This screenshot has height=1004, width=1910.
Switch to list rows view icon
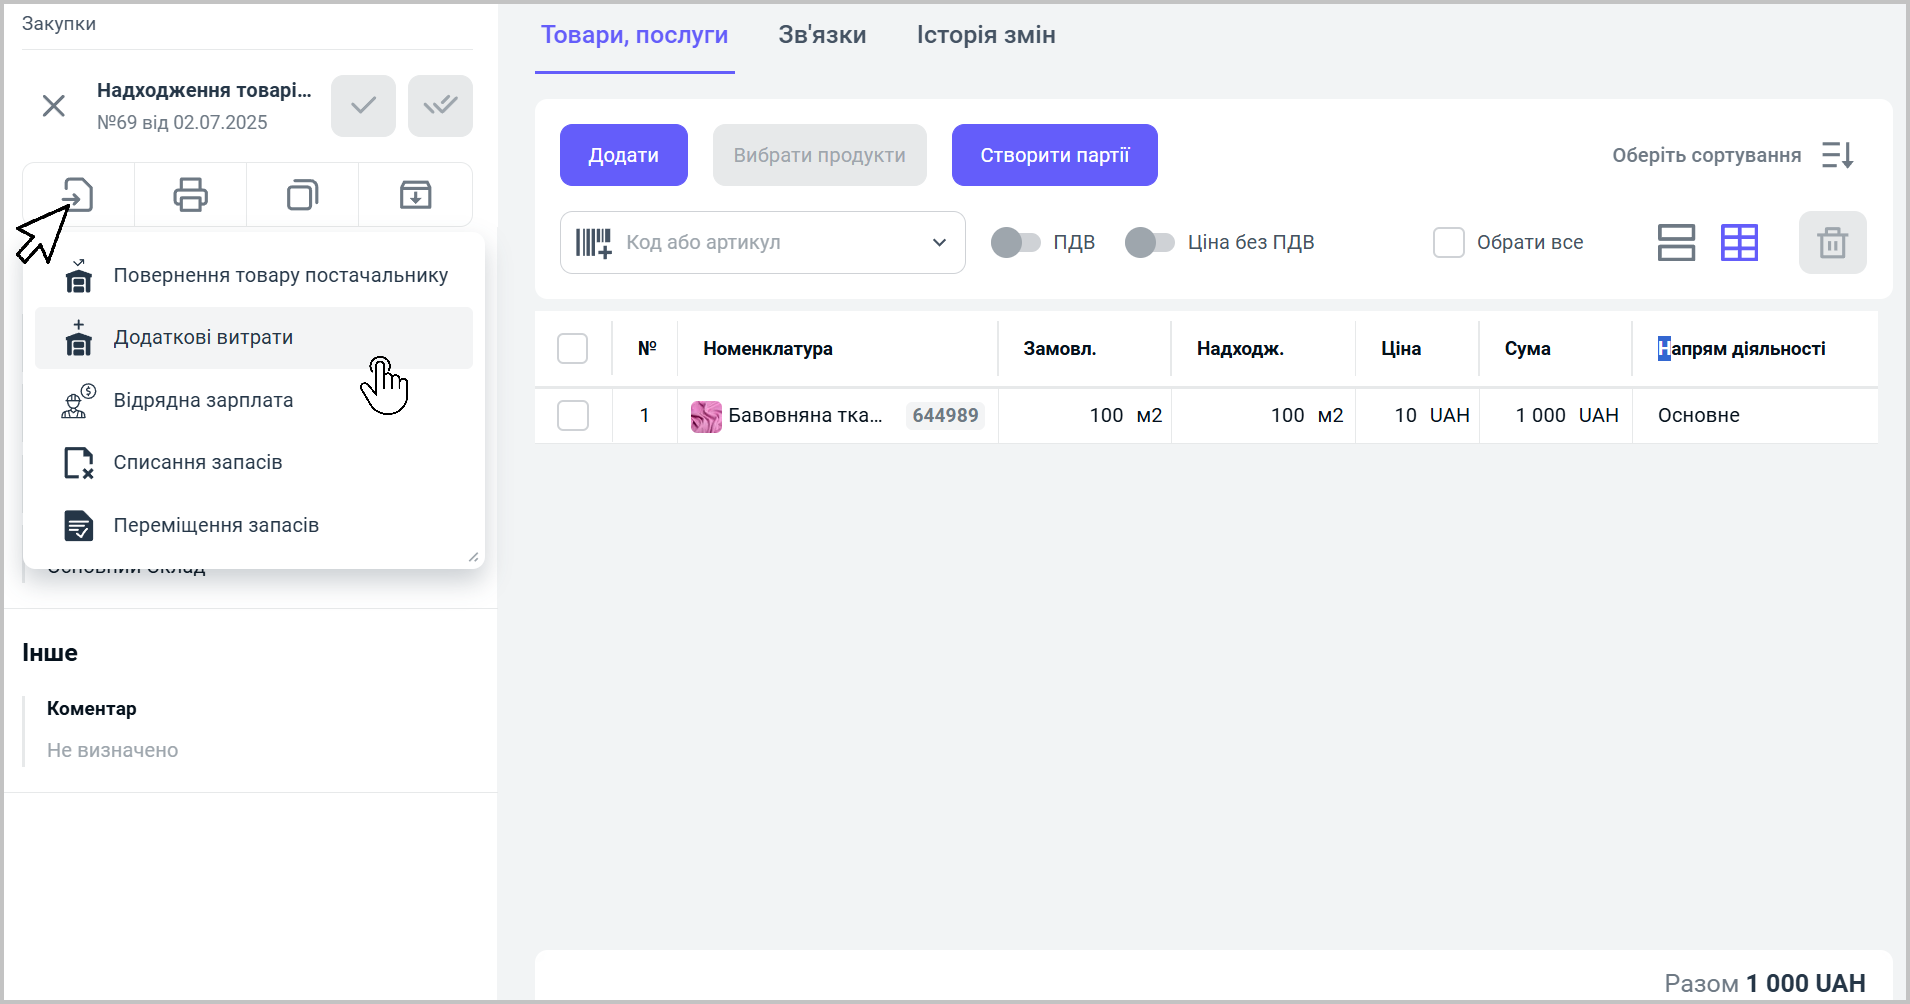click(1676, 243)
